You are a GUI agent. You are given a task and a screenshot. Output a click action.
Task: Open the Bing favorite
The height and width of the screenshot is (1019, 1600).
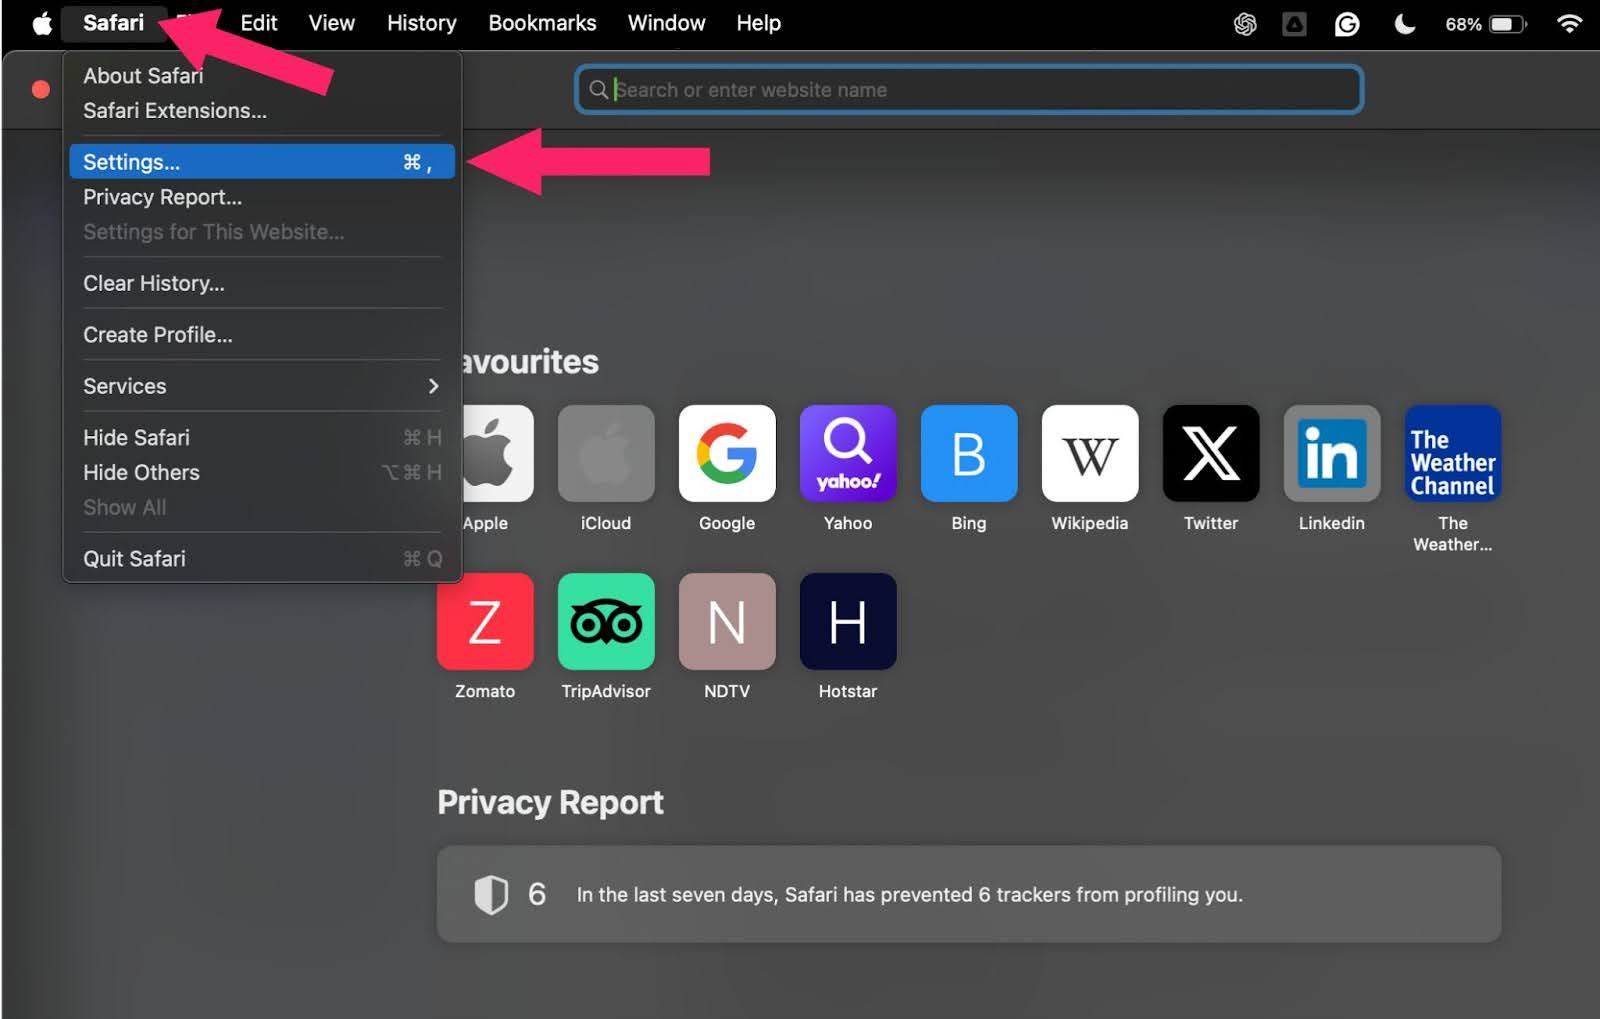(968, 453)
